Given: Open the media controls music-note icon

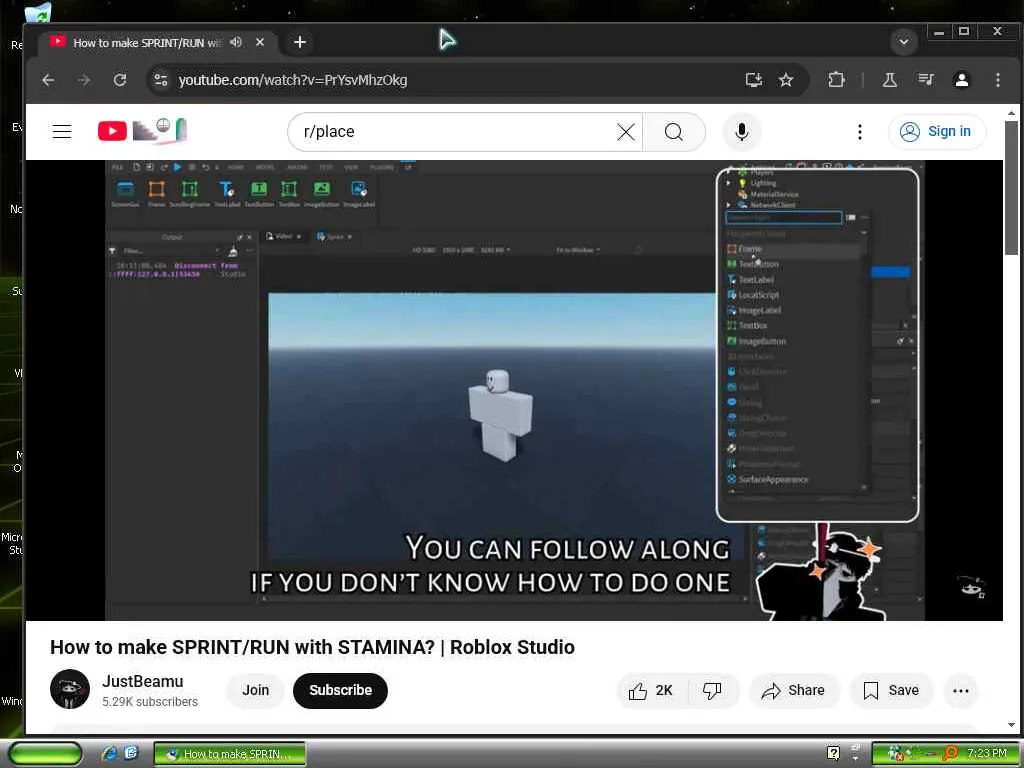Looking at the screenshot, I should (x=925, y=80).
